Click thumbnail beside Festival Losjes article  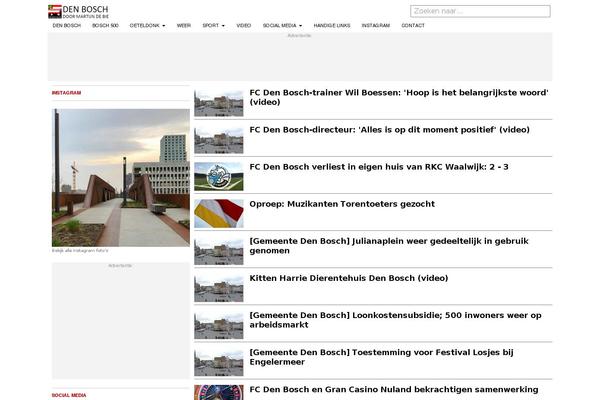point(219,363)
